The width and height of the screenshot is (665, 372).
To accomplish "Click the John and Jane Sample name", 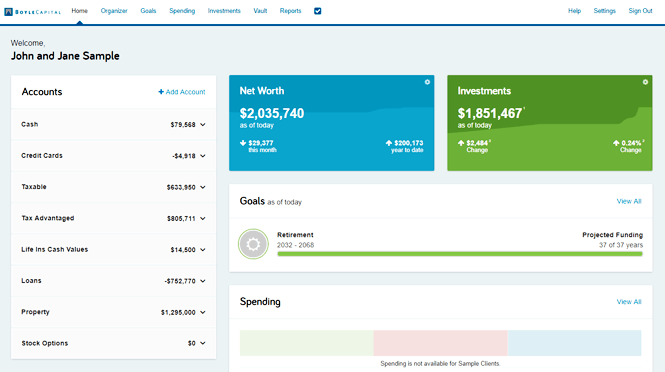I will [x=65, y=56].
